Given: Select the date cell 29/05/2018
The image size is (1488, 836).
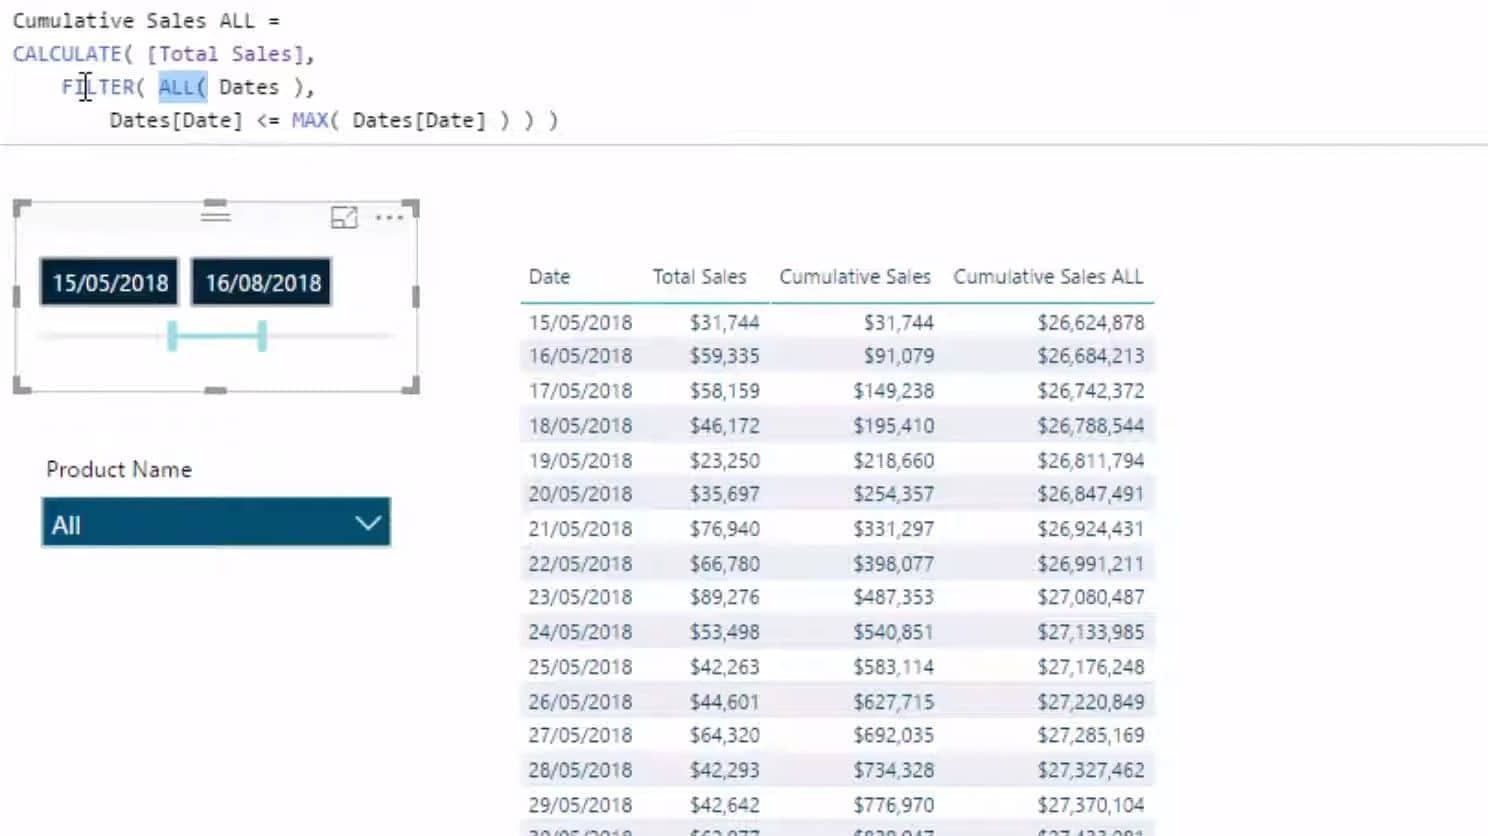Looking at the screenshot, I should pyautogui.click(x=580, y=805).
